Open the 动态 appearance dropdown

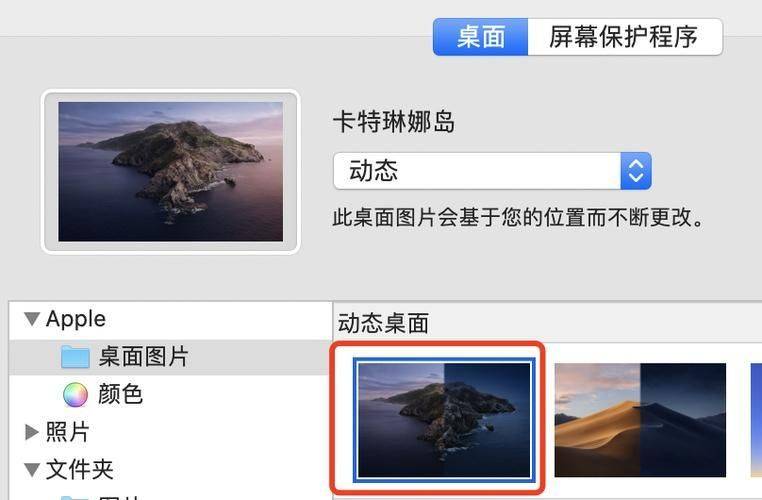(x=492, y=171)
